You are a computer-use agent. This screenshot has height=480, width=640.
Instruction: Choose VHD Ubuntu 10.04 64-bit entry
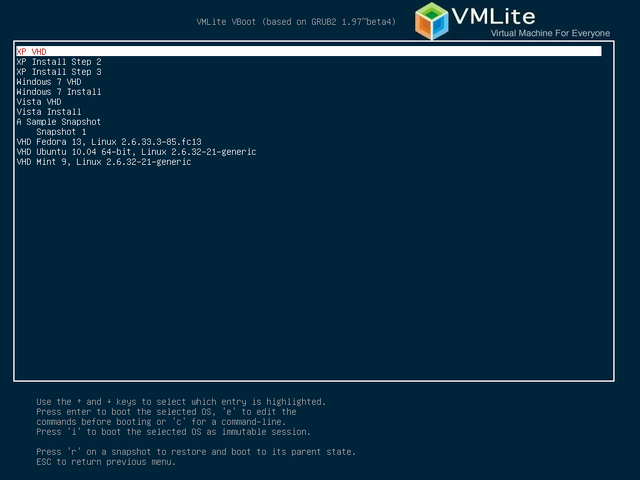(x=136, y=152)
